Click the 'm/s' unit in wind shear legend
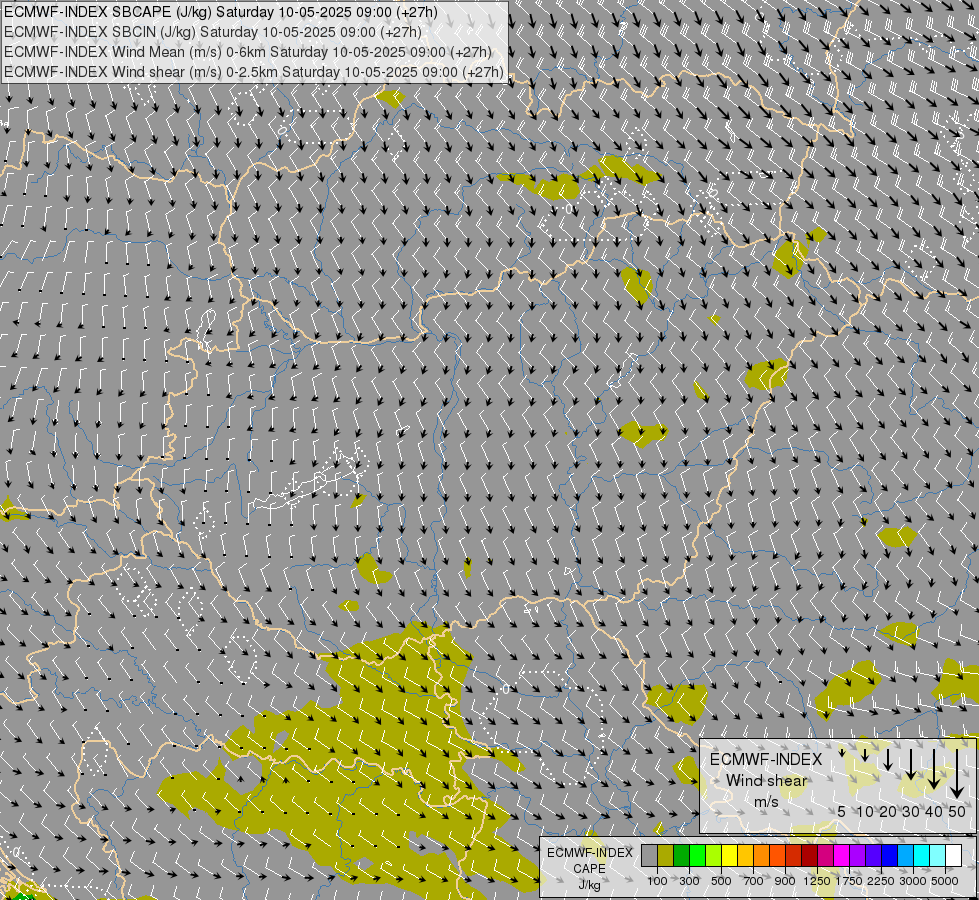This screenshot has width=979, height=900. 767,801
